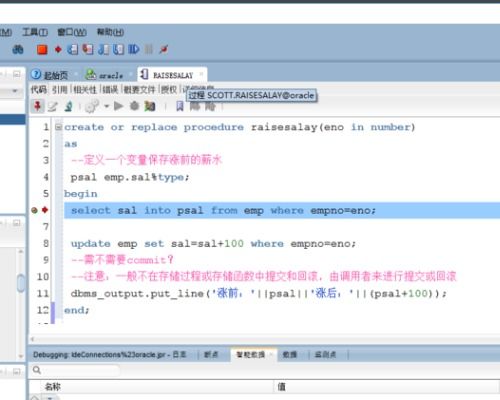Switch to the oracle connection tab
Image resolution: width=500 pixels, height=400 pixels.
click(104, 75)
